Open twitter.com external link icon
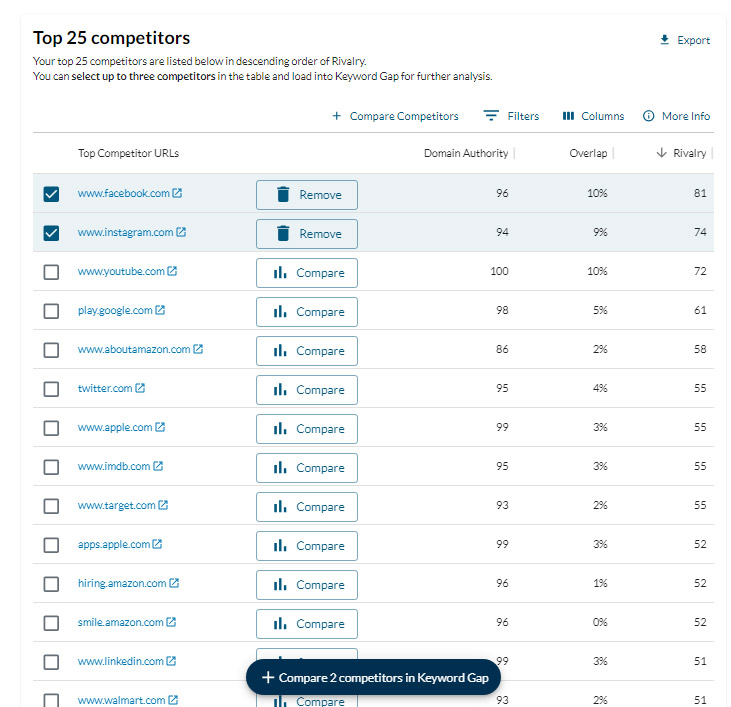The image size is (731, 707). point(140,389)
